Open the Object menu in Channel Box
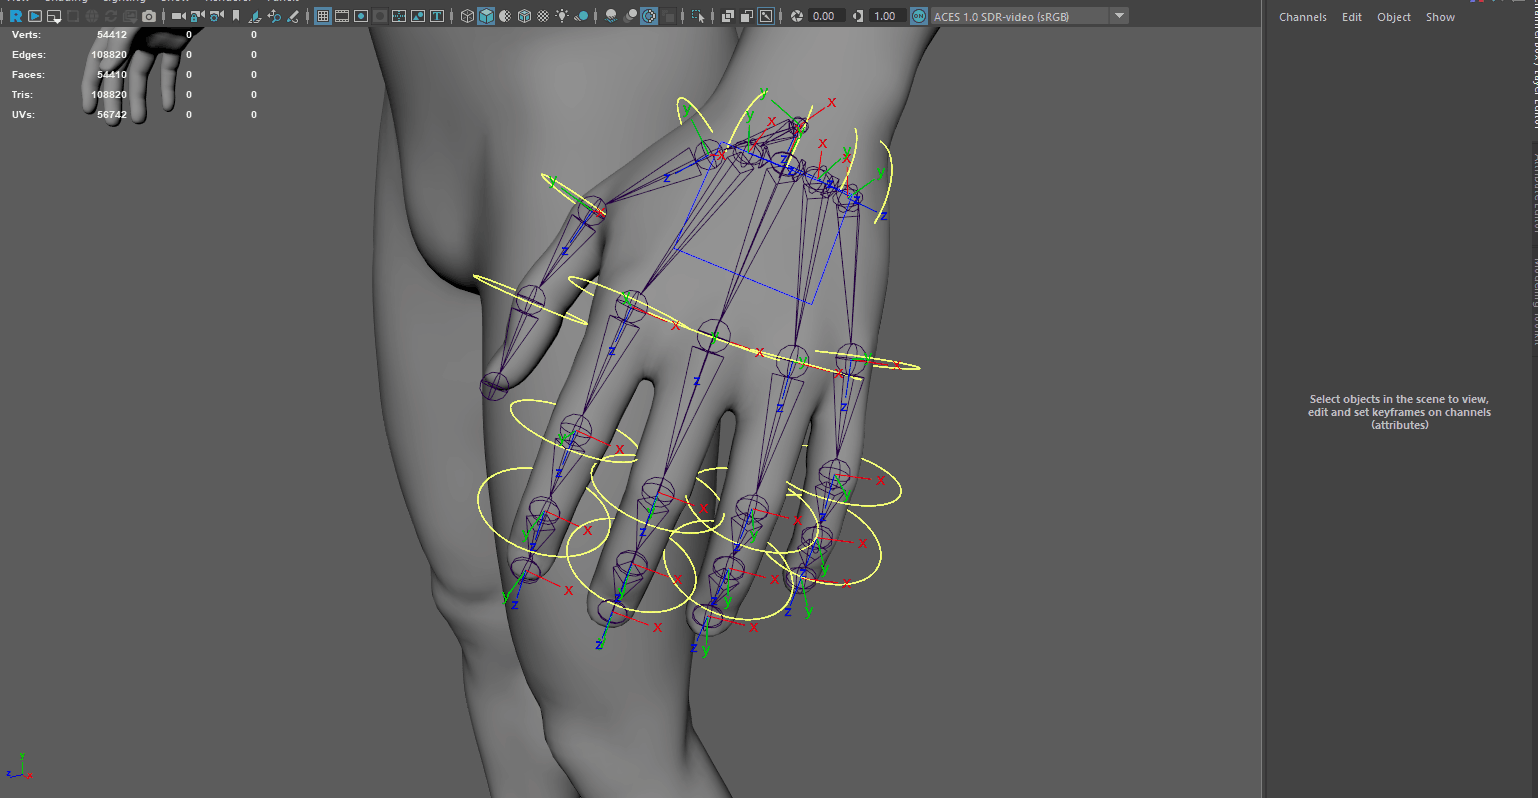The image size is (1538, 798). (x=1394, y=17)
